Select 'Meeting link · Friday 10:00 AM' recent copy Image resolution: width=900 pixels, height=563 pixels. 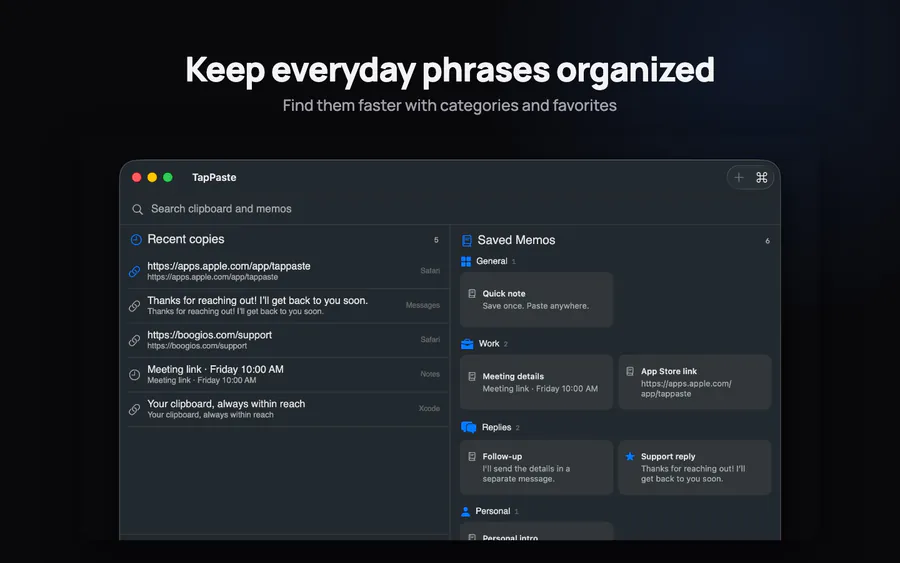click(288, 374)
